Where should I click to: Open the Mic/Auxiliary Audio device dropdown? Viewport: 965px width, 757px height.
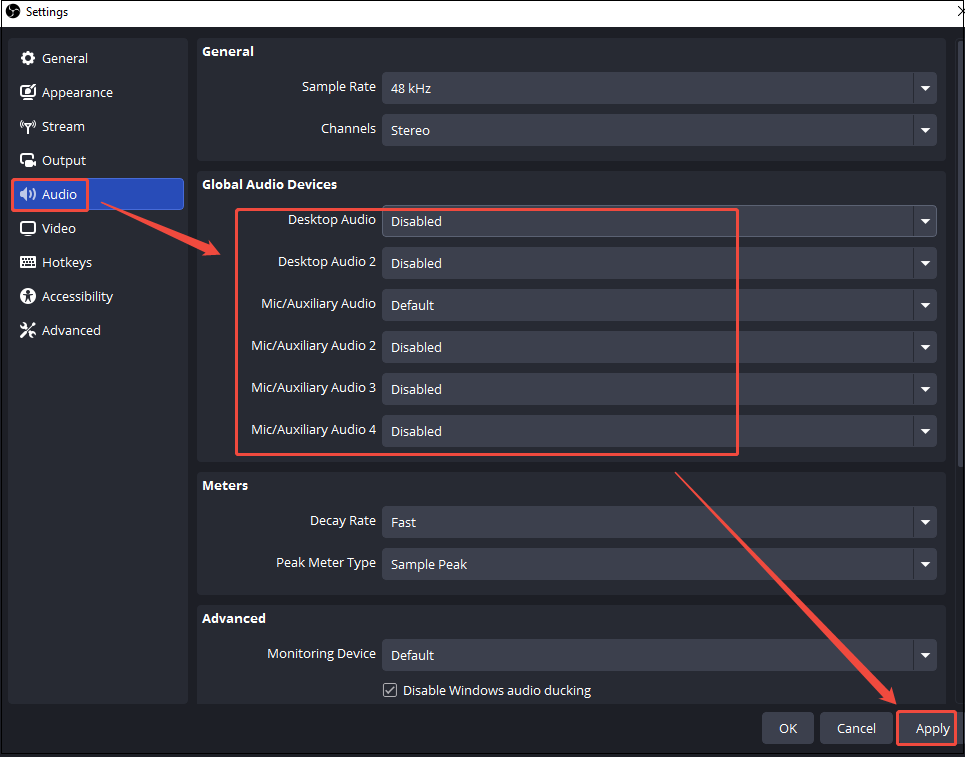coord(659,305)
